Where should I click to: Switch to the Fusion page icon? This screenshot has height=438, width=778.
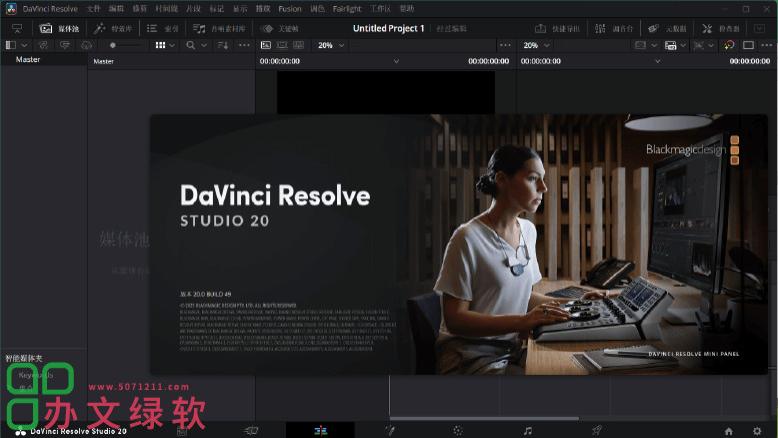click(x=390, y=430)
